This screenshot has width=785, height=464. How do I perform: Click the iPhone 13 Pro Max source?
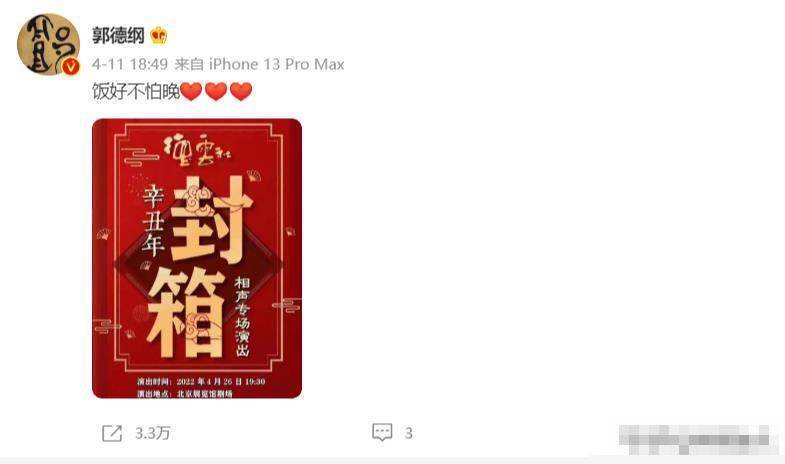[276, 64]
